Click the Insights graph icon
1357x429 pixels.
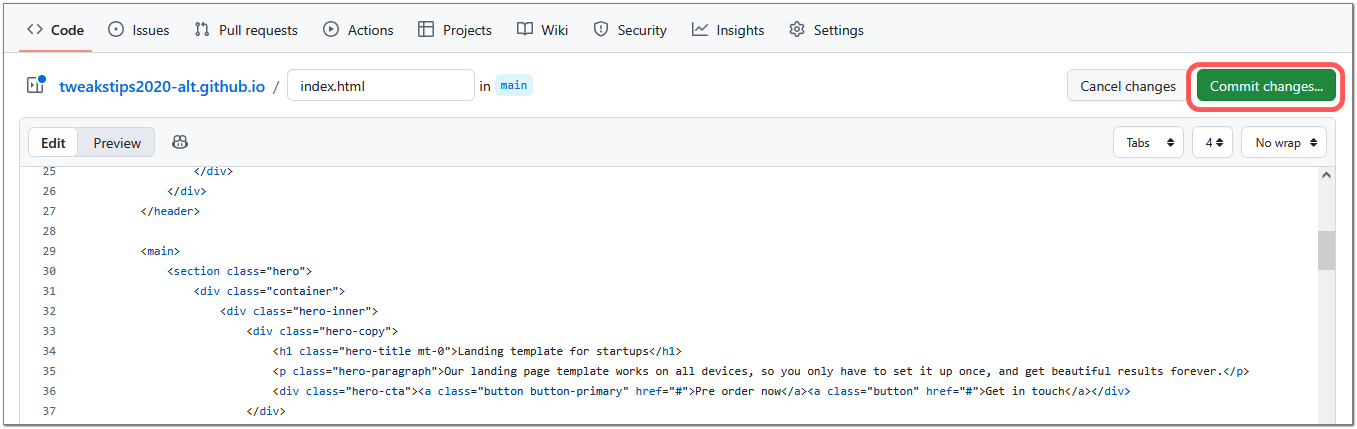pyautogui.click(x=700, y=30)
